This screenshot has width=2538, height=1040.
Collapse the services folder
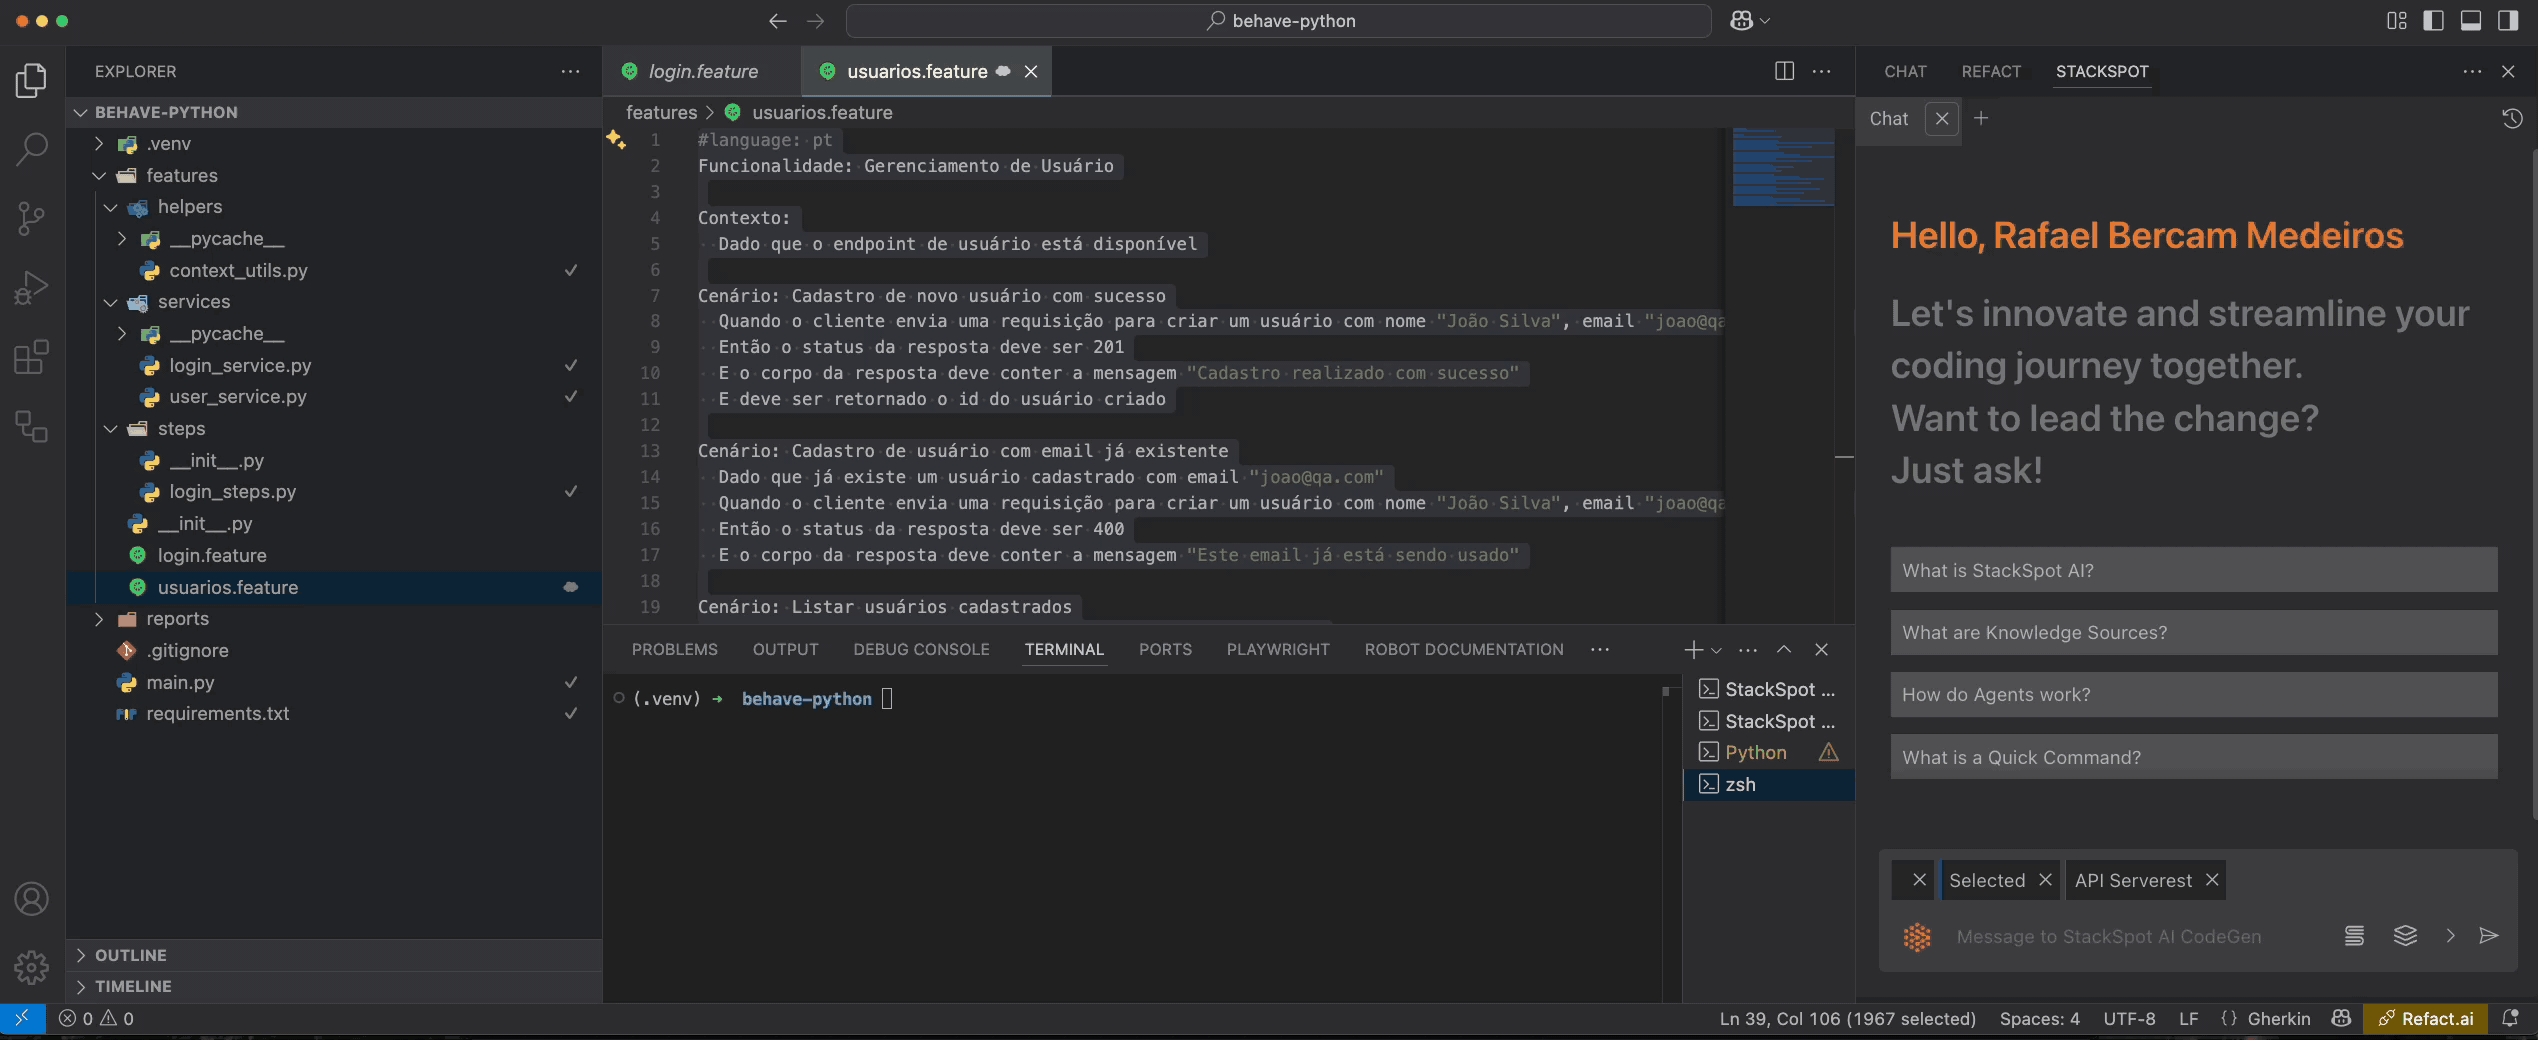(x=111, y=302)
